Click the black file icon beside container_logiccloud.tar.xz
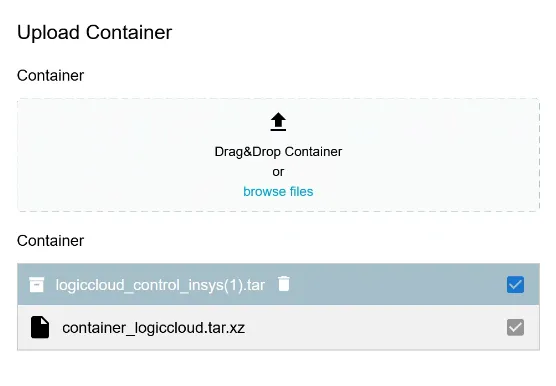 click(x=40, y=327)
